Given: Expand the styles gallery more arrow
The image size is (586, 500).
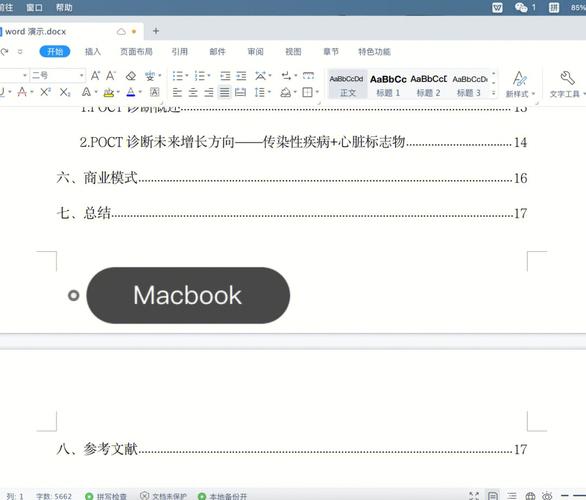Looking at the screenshot, I should click(494, 93).
